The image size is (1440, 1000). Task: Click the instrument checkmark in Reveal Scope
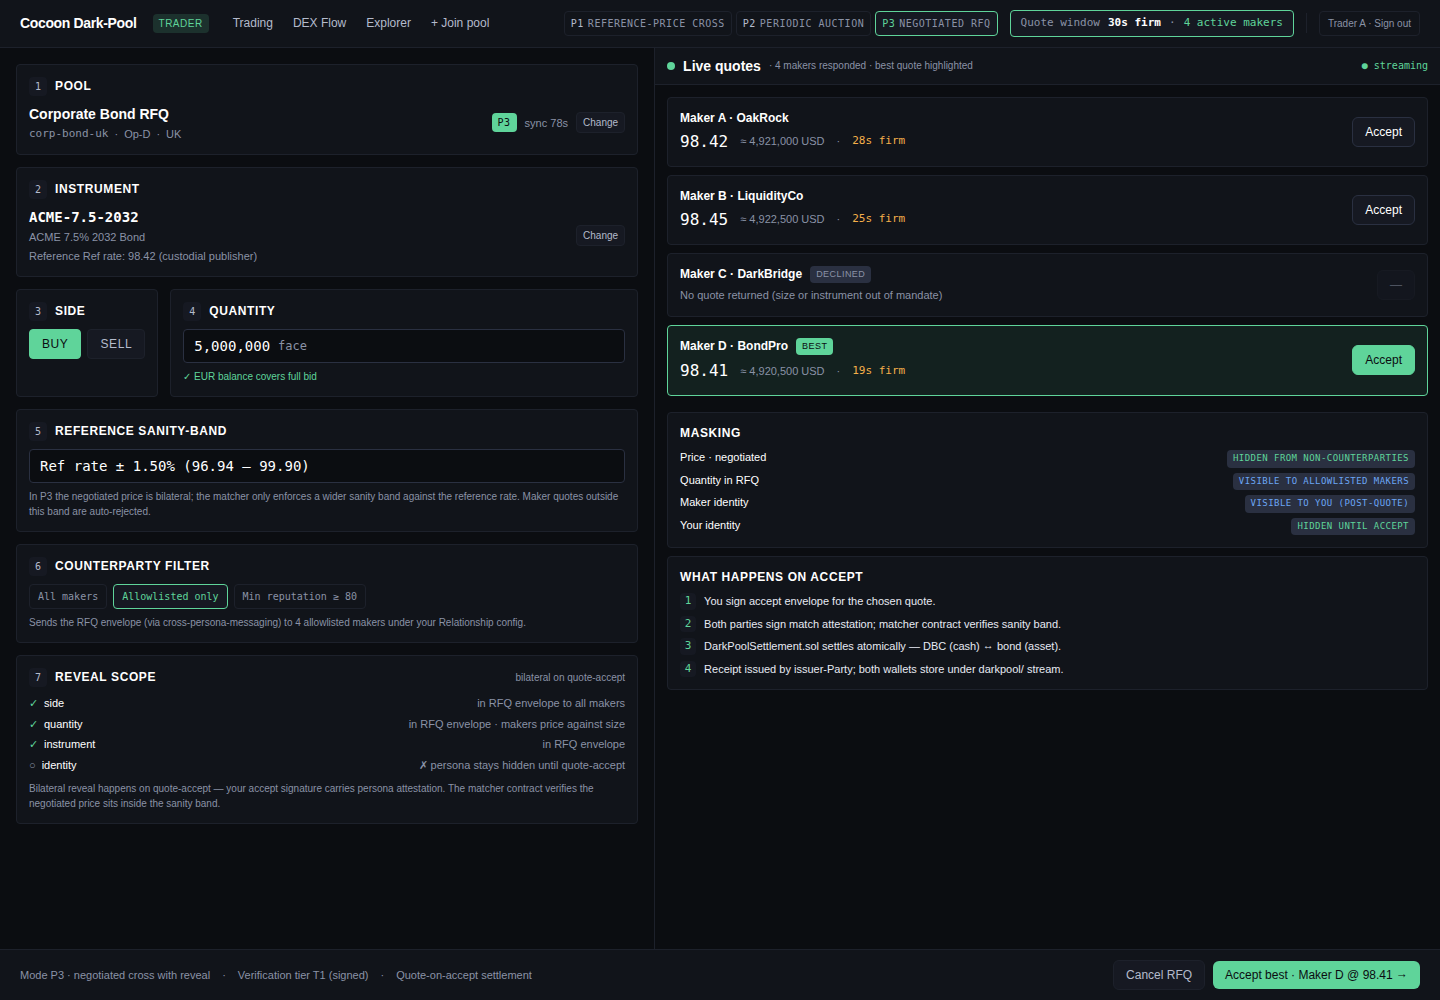click(33, 744)
